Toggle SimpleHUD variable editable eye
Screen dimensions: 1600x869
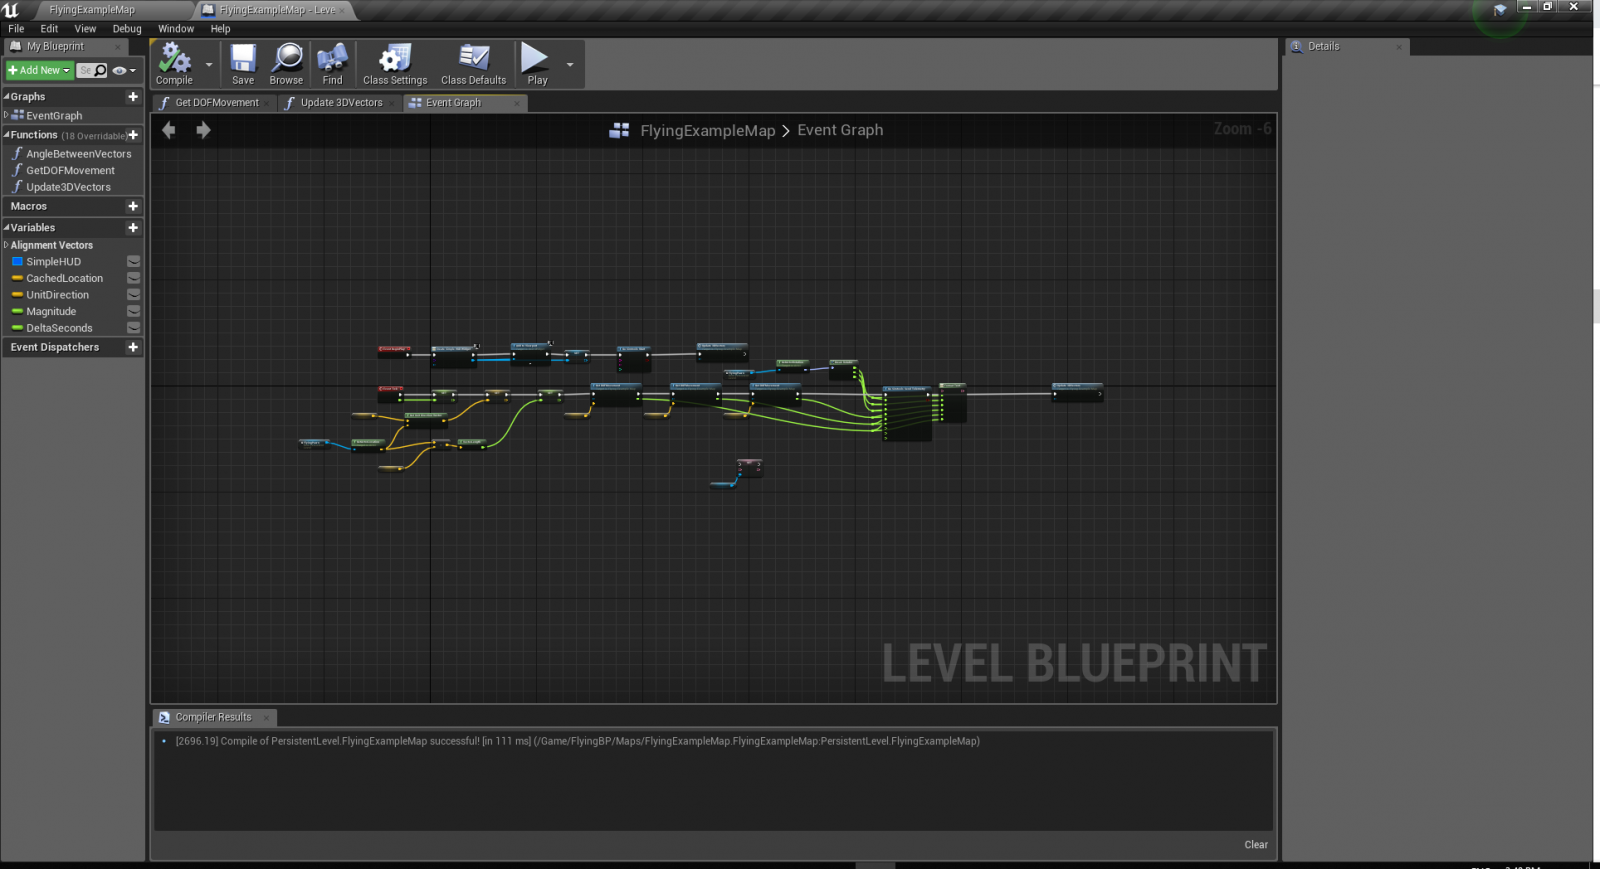pyautogui.click(x=133, y=262)
